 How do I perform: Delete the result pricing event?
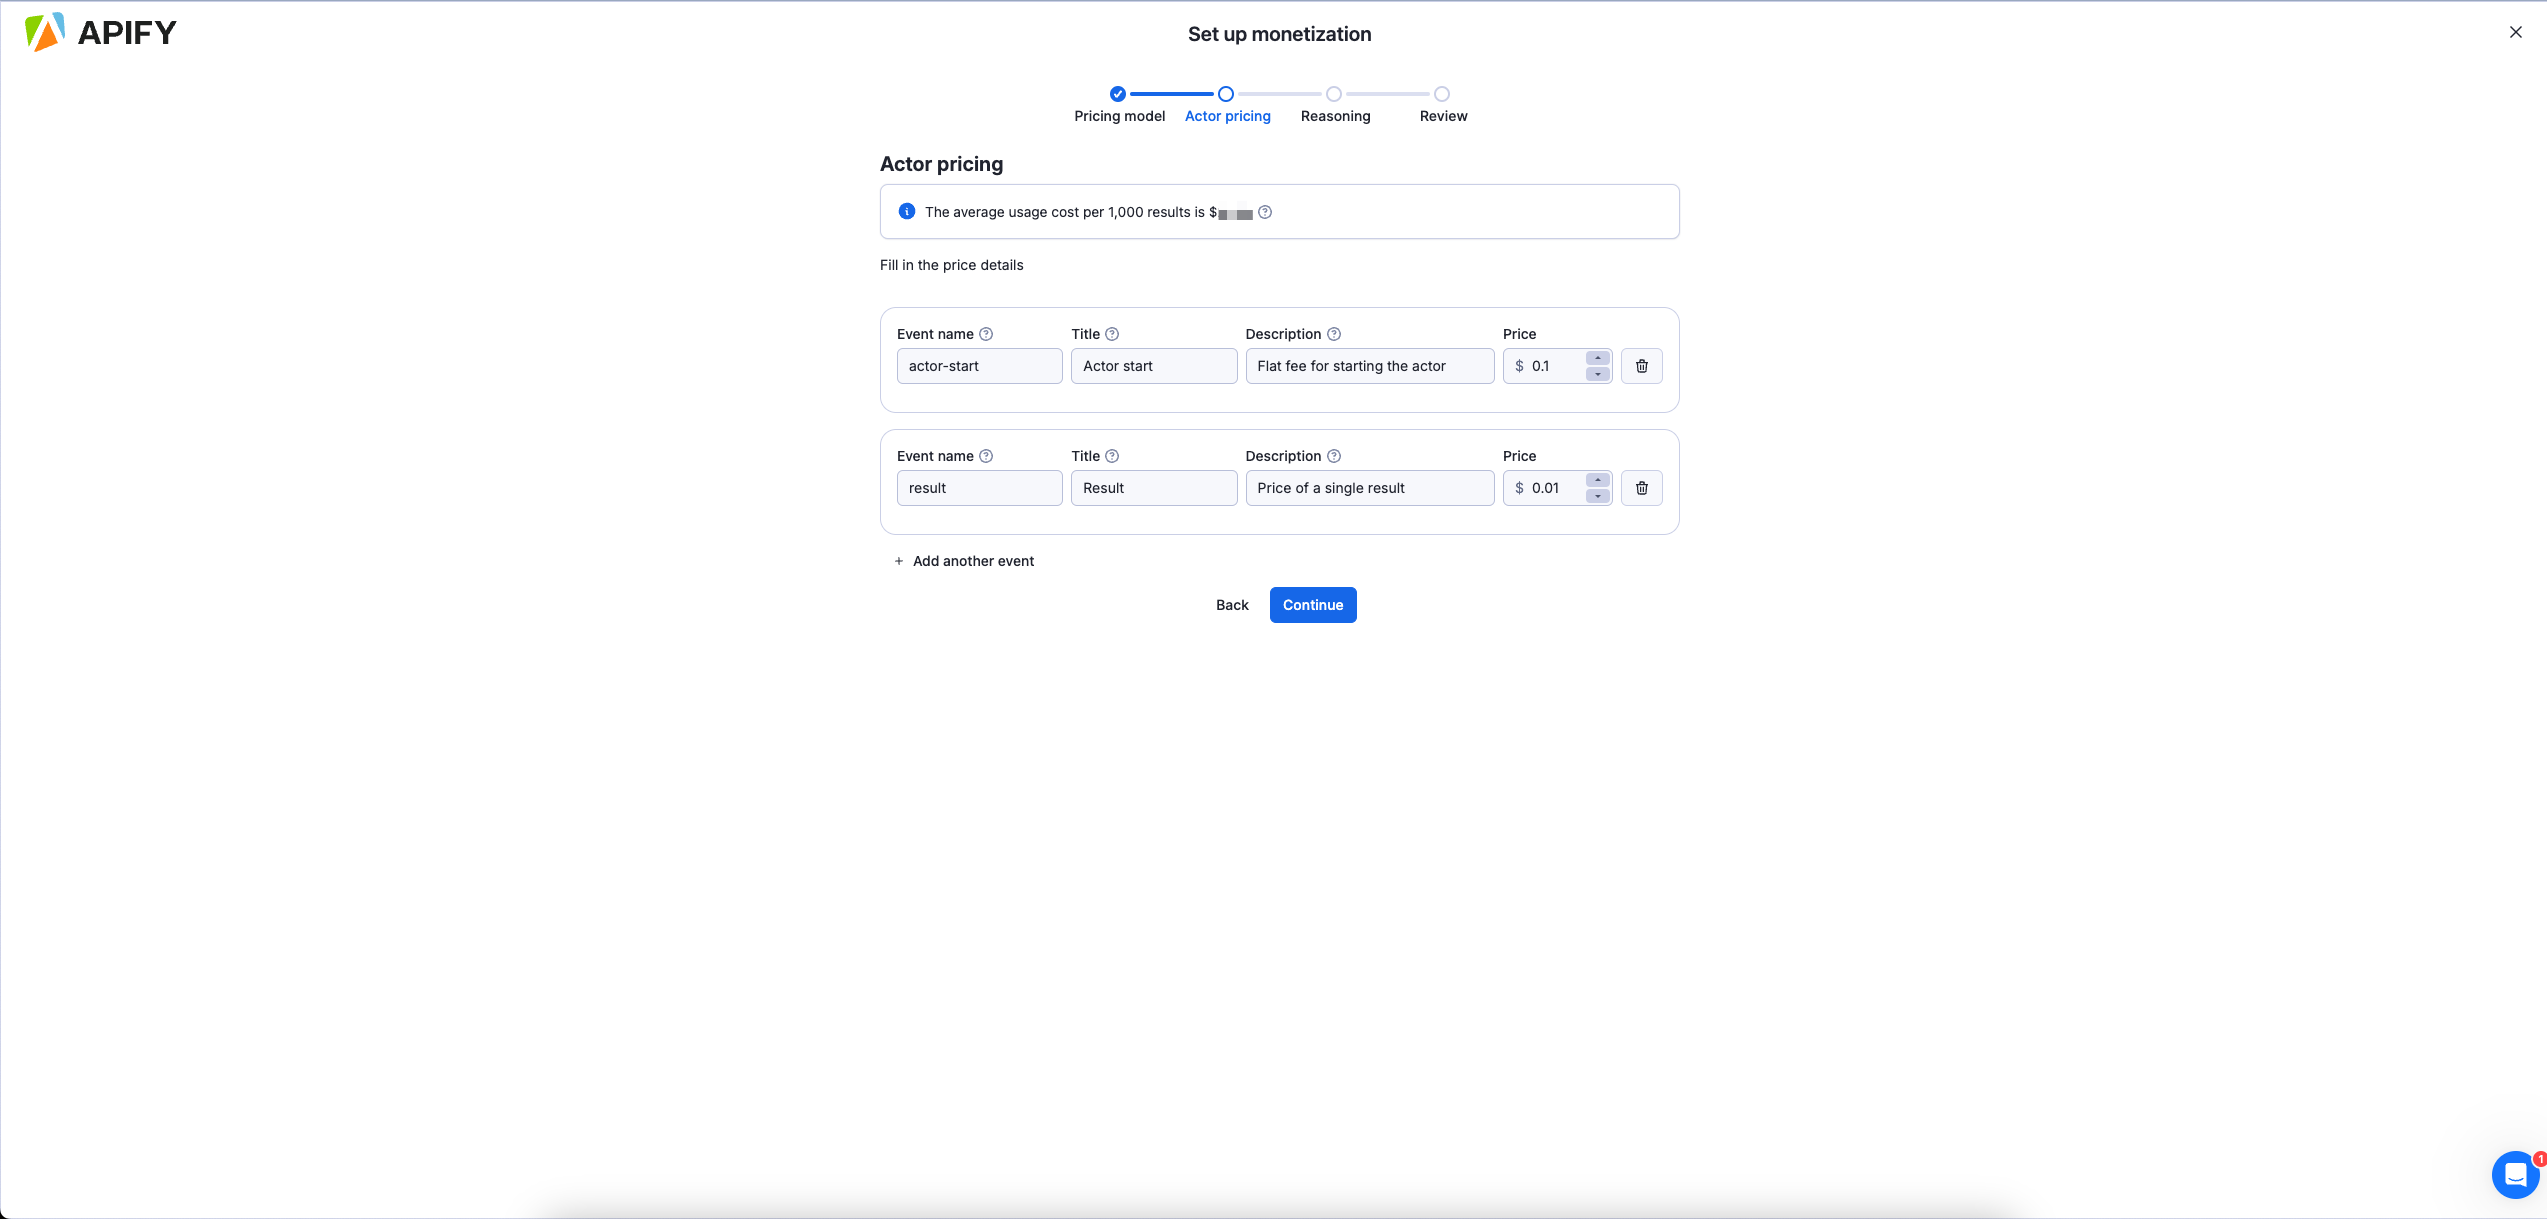coord(1641,488)
